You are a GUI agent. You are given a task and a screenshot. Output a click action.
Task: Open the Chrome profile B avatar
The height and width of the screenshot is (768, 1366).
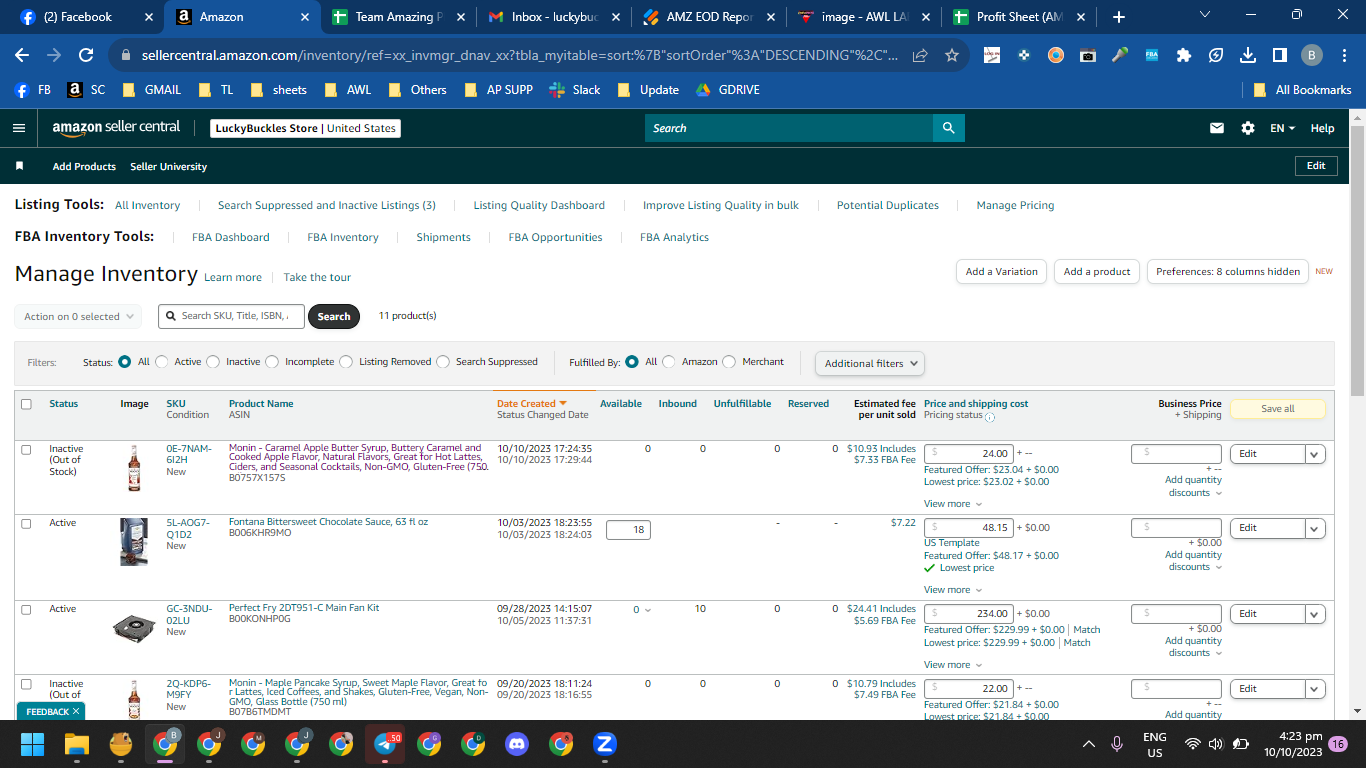[1312, 55]
